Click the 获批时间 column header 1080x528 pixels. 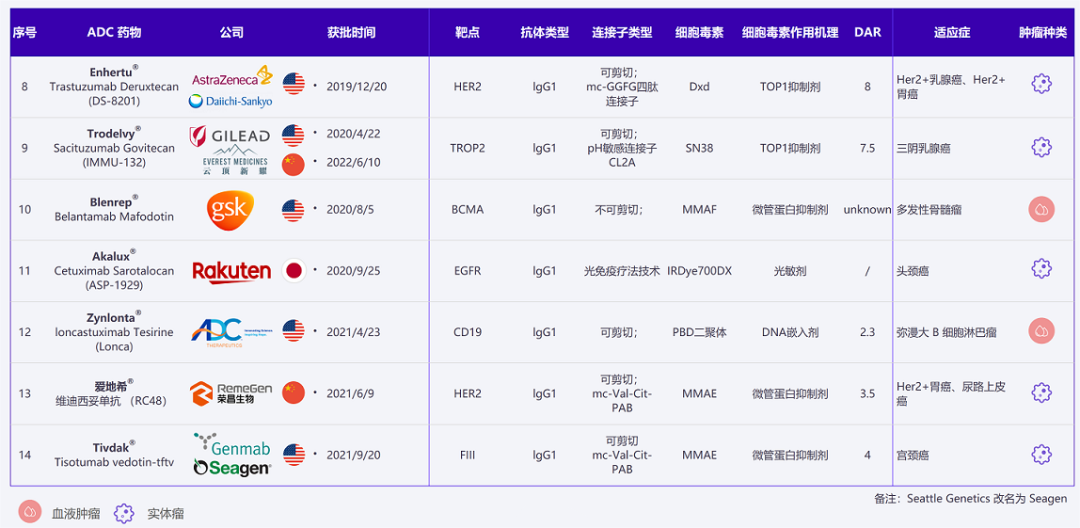(351, 33)
